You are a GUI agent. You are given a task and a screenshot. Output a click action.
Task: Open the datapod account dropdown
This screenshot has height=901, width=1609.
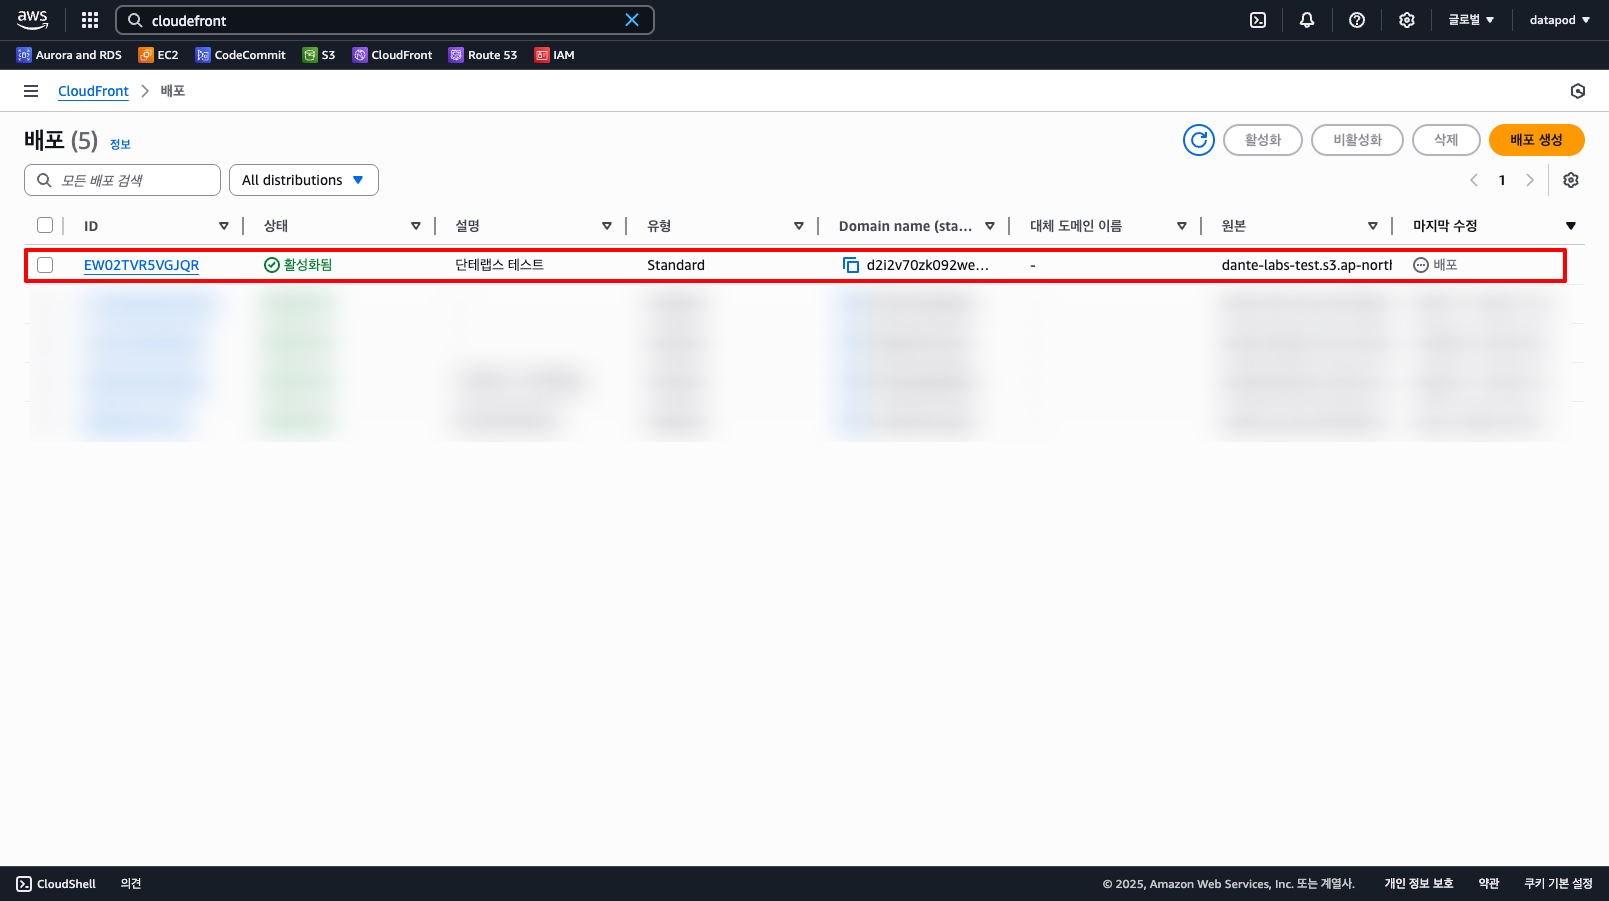coord(1559,20)
